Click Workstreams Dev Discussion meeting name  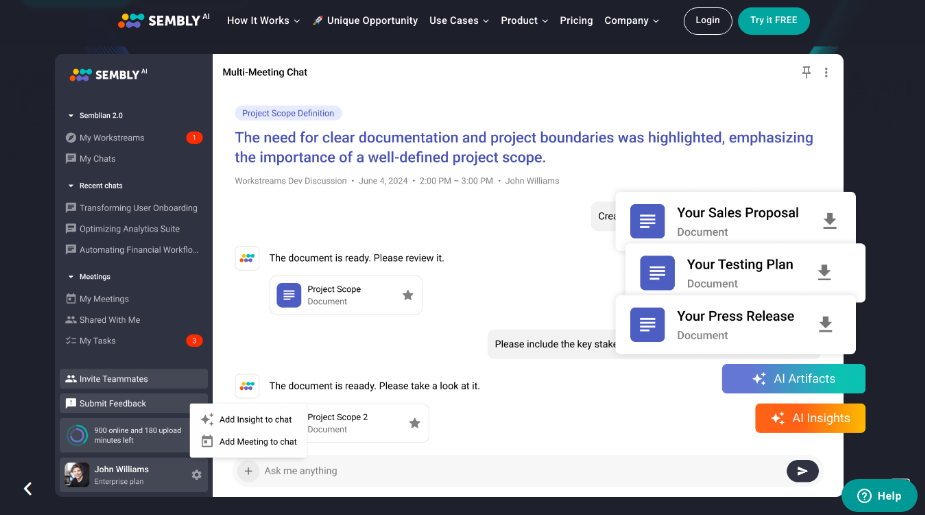[x=290, y=181]
